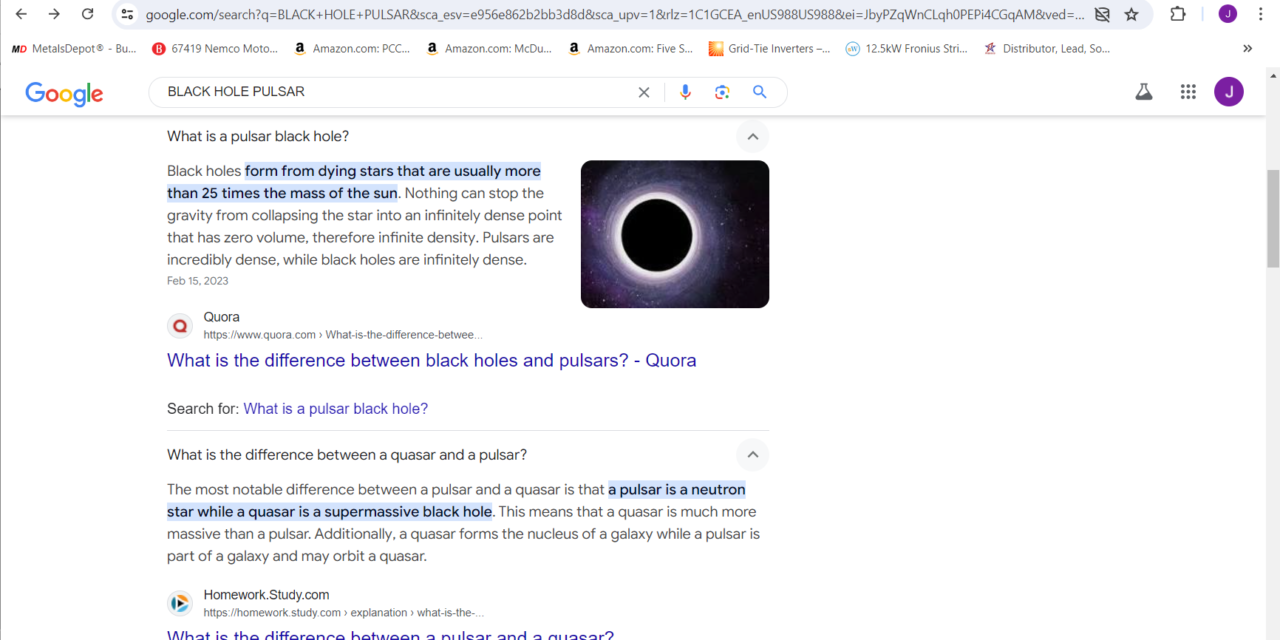
Task: Open Chrome three-dot menu
Action: [x=1260, y=14]
